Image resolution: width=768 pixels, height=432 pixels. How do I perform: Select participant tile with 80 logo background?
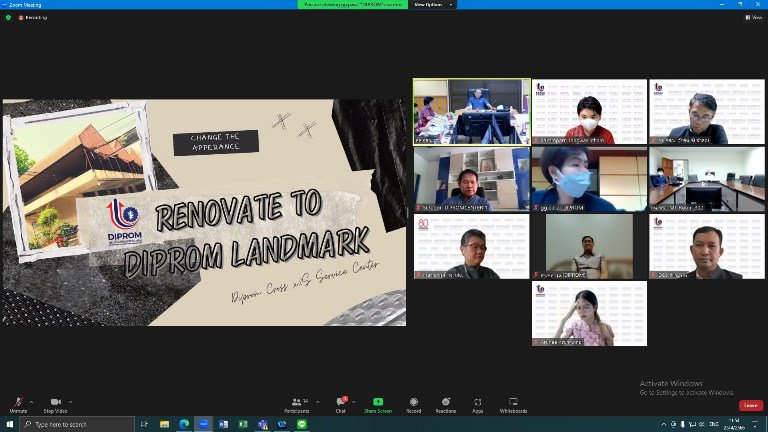(472, 246)
